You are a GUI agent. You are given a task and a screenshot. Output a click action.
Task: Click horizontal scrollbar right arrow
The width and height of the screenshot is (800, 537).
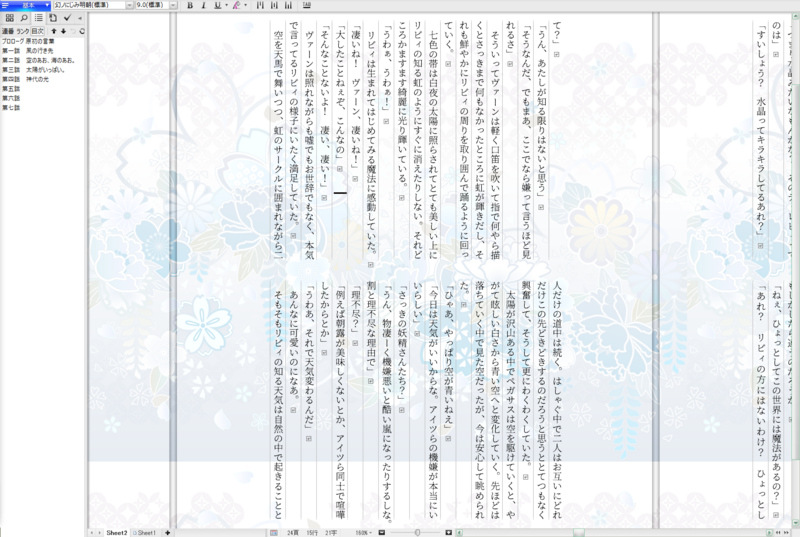(769, 532)
